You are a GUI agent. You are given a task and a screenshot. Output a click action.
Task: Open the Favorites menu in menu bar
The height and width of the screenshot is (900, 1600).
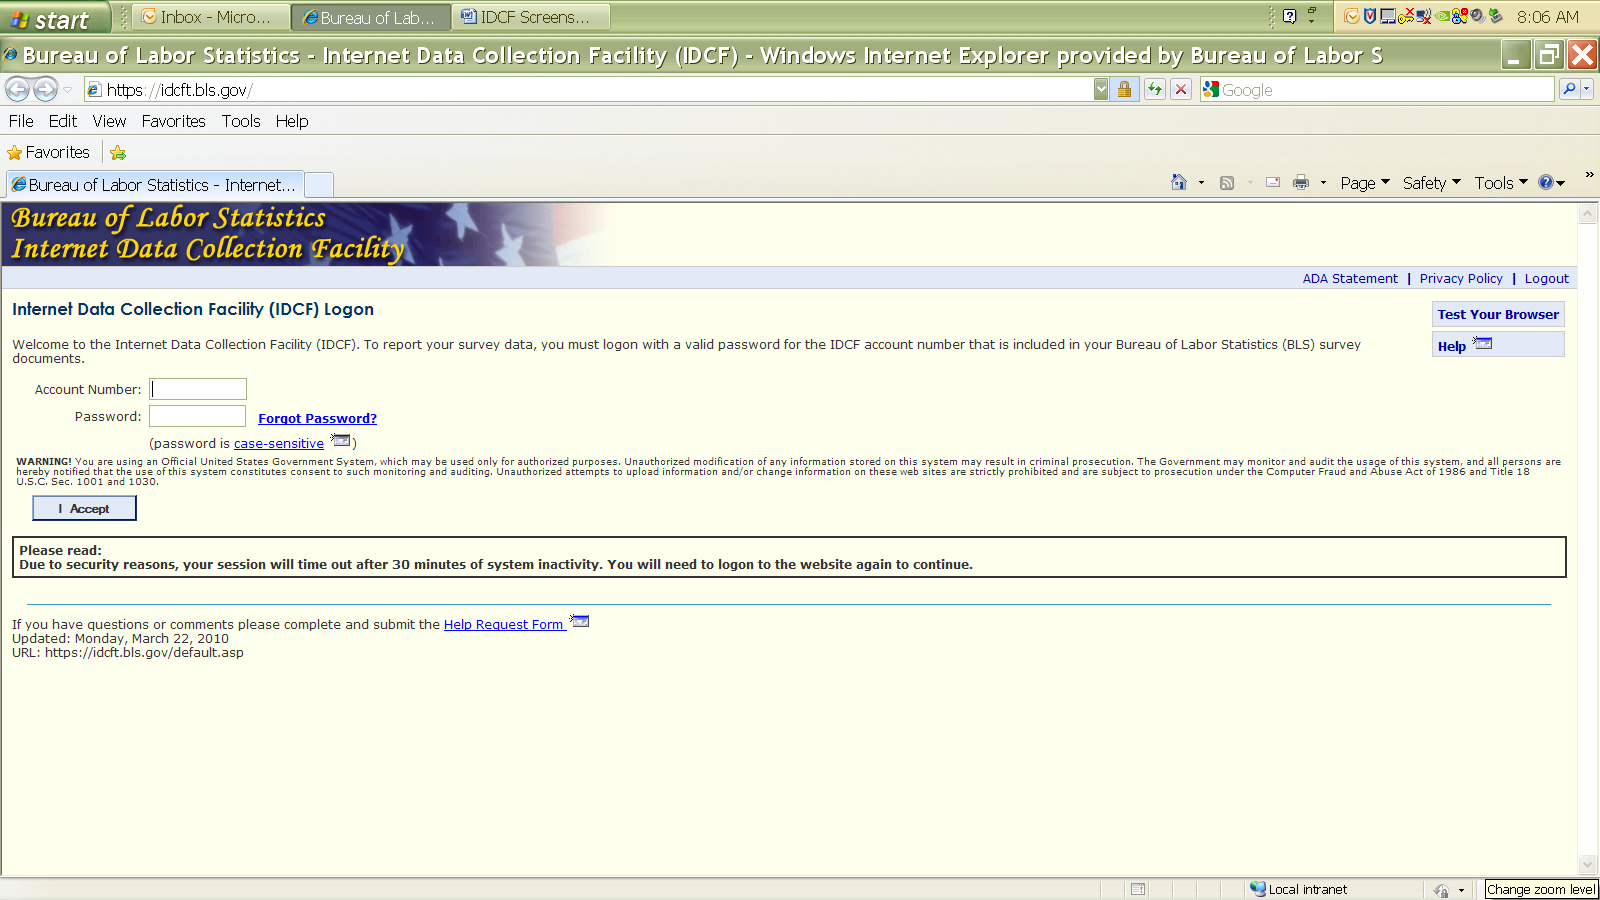pyautogui.click(x=173, y=121)
